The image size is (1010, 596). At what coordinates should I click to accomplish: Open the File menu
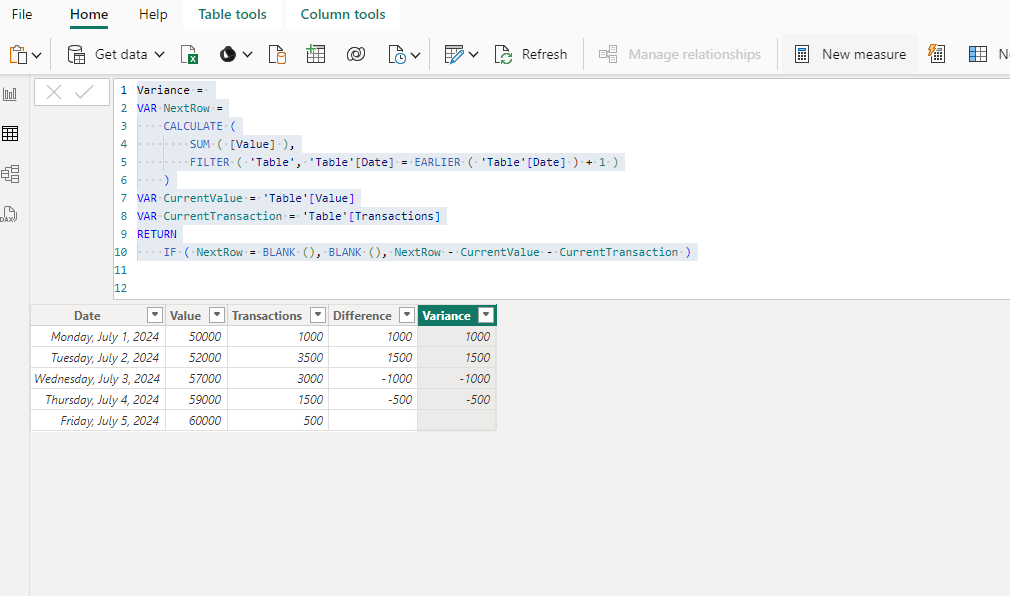pos(22,14)
